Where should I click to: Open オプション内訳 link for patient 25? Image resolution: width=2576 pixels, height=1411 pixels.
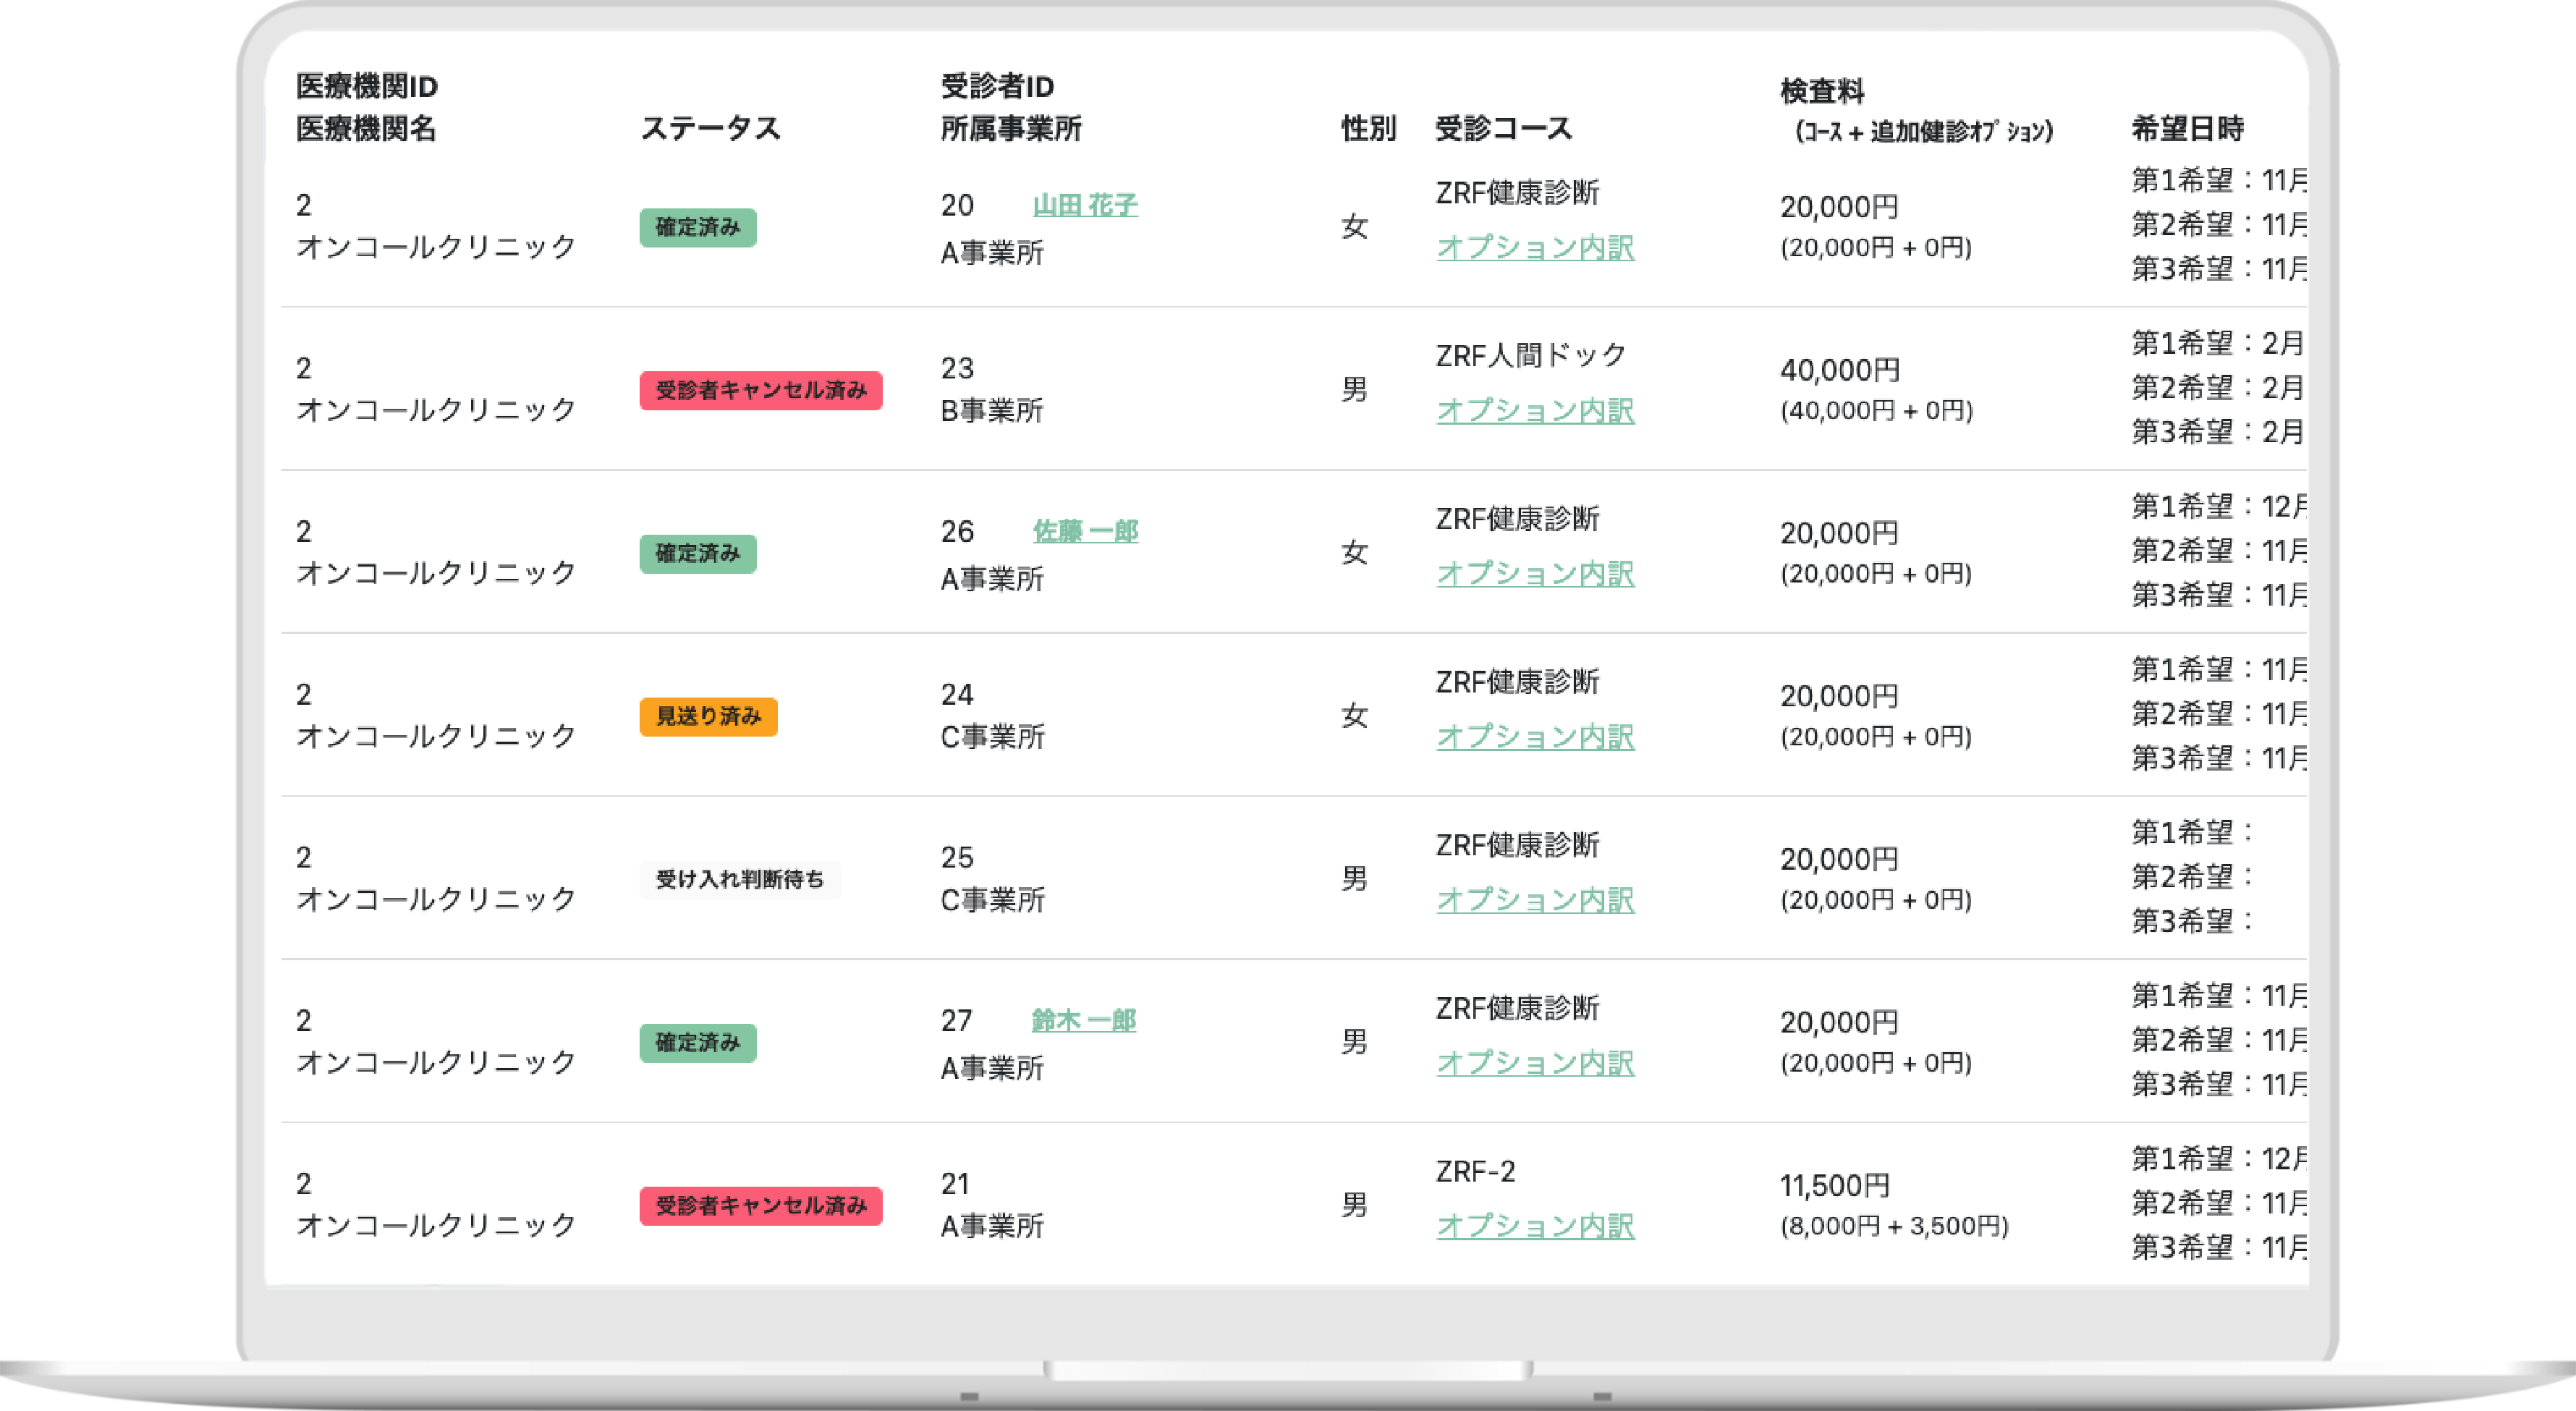pyautogui.click(x=1535, y=899)
